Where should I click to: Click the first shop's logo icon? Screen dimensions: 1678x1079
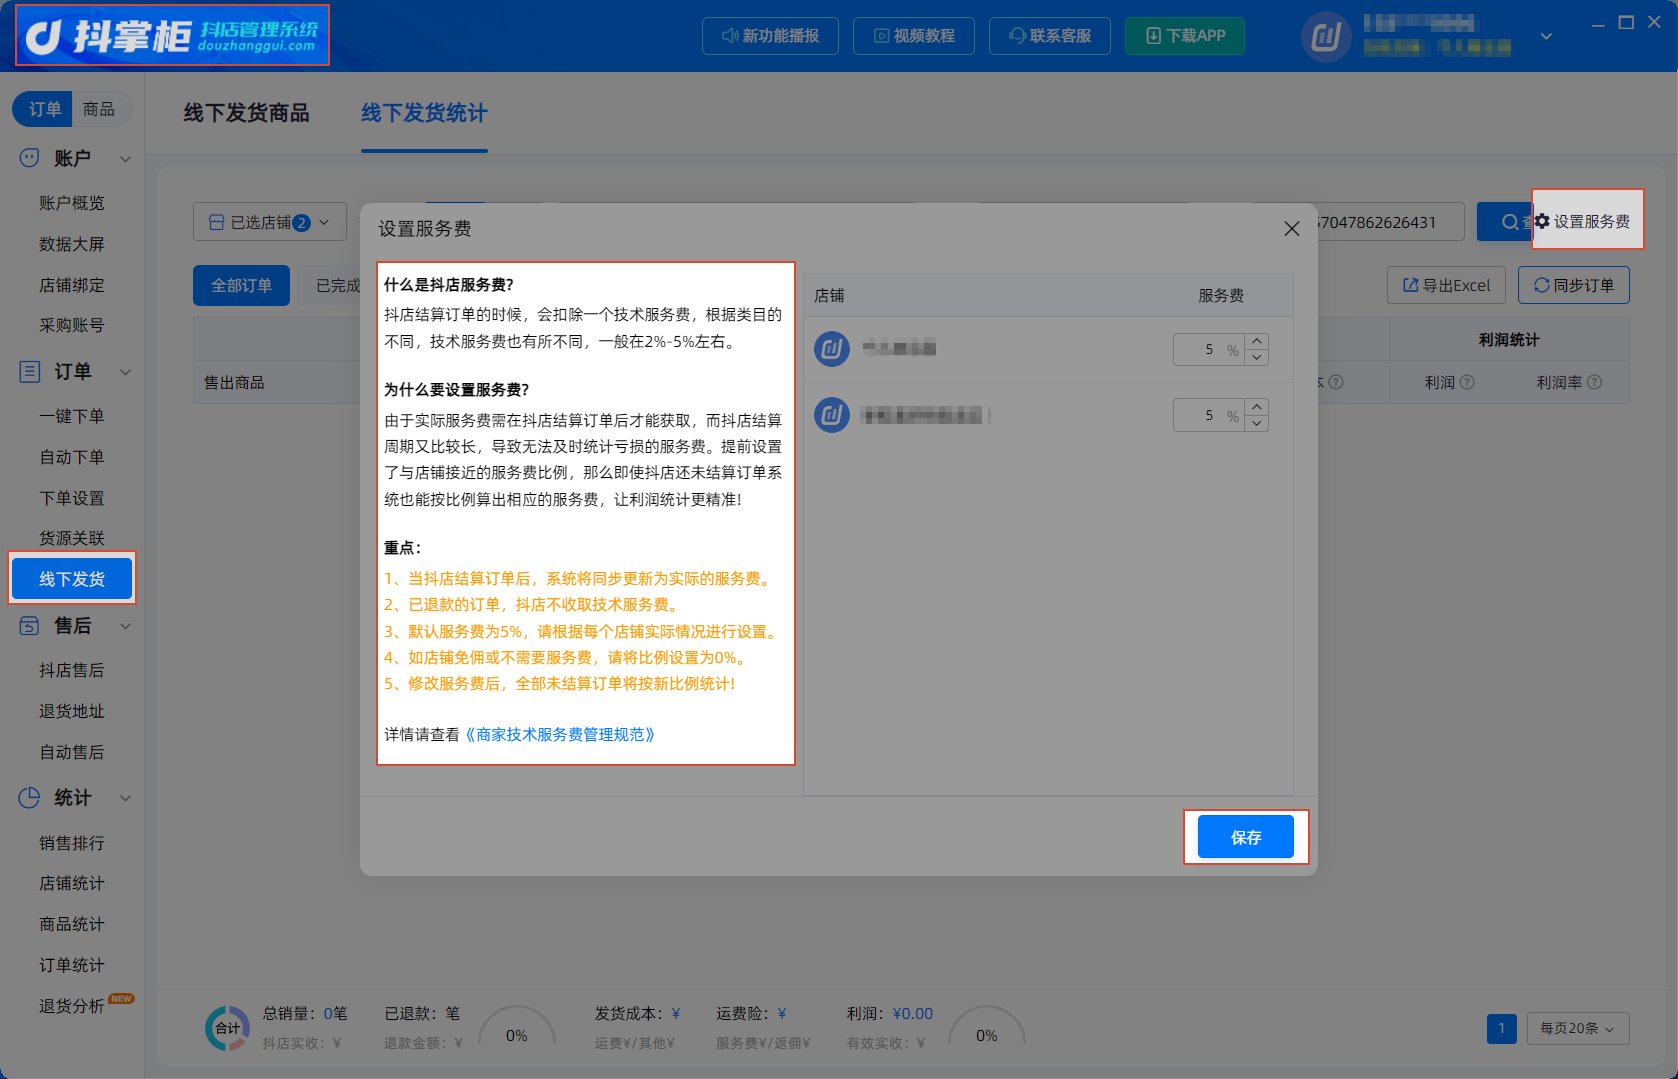coord(832,349)
